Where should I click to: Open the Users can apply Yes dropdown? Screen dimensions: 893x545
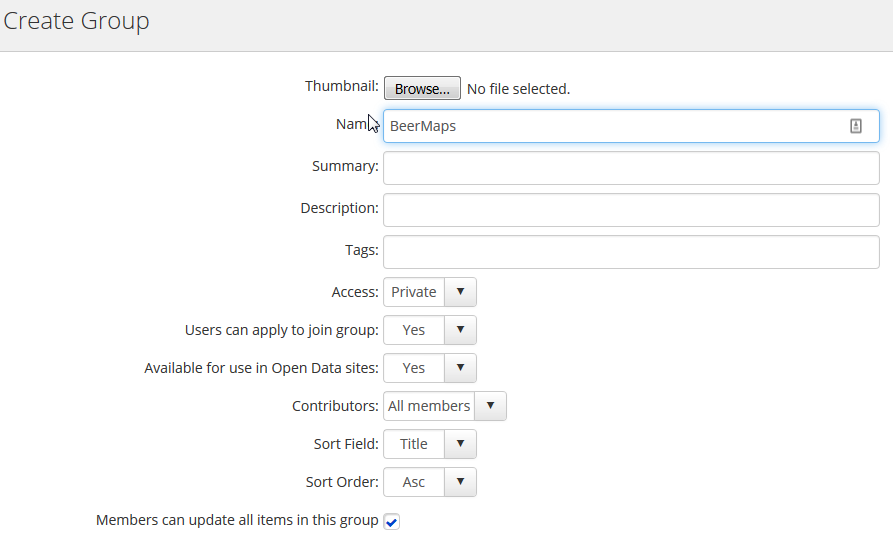[x=414, y=330]
